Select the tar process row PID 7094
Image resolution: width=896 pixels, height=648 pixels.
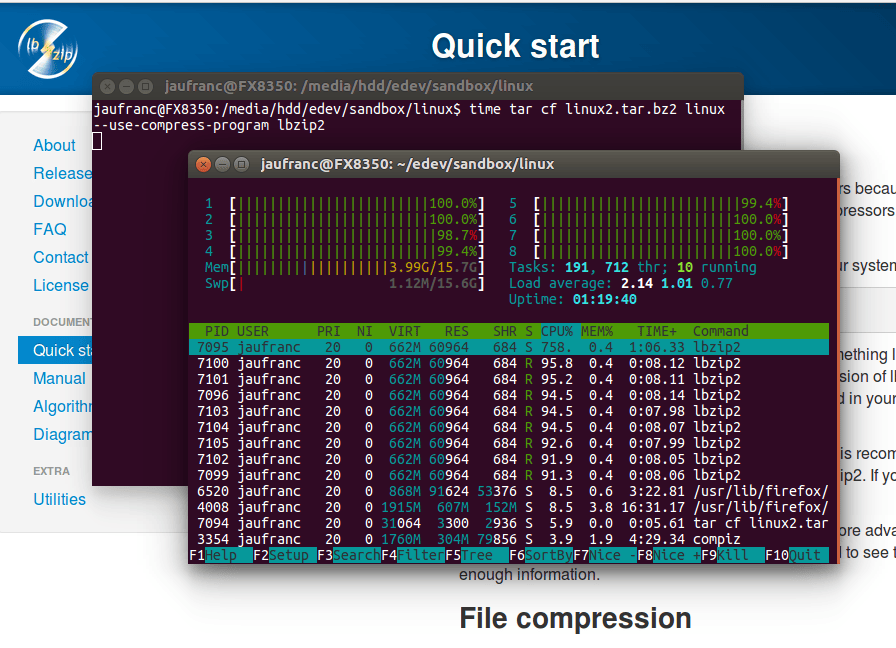pyautogui.click(x=509, y=523)
